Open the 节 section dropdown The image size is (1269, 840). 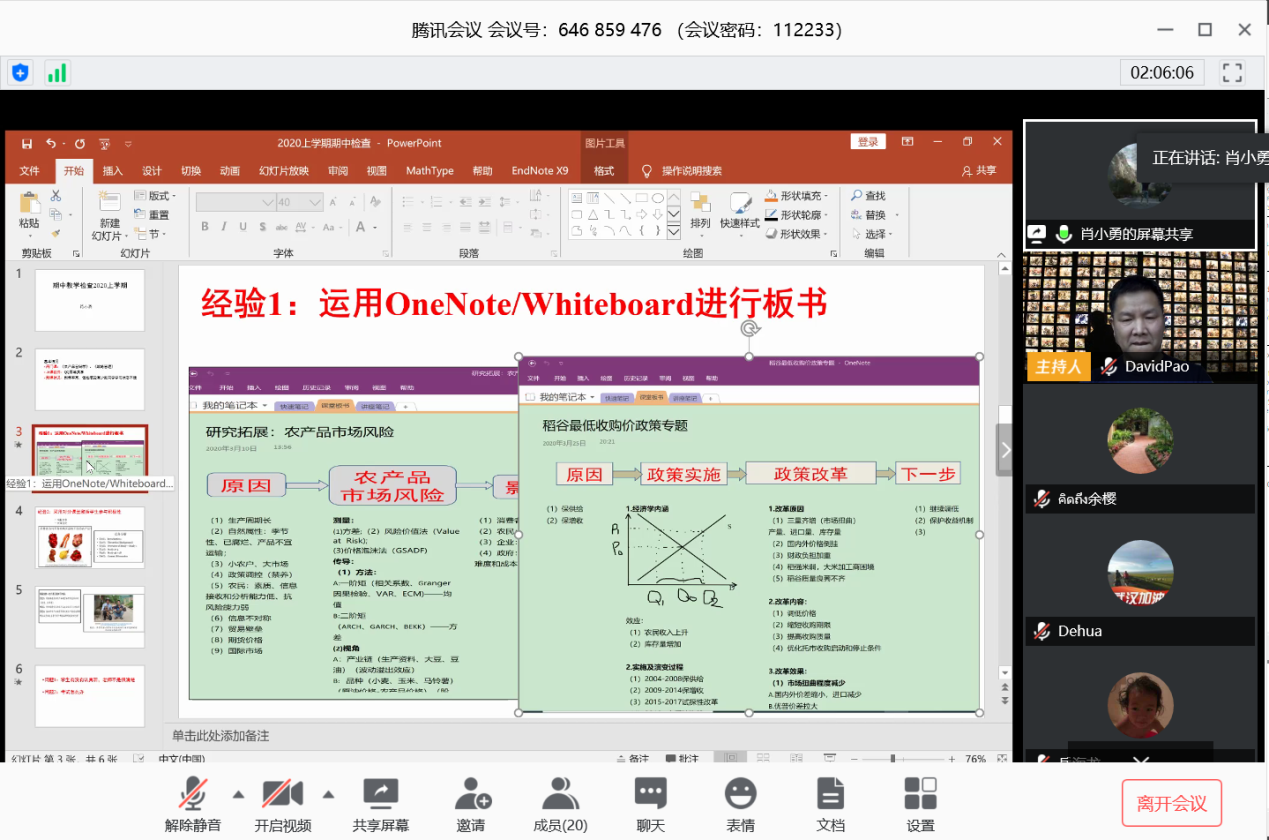149,234
